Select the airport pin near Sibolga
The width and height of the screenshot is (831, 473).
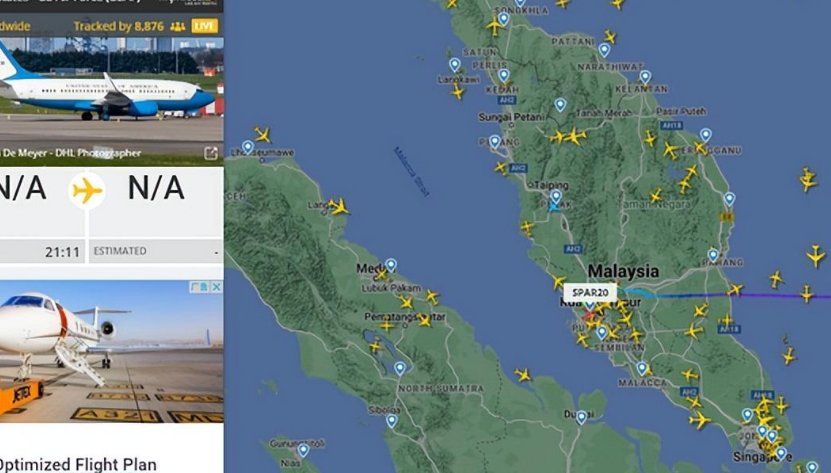point(392,421)
